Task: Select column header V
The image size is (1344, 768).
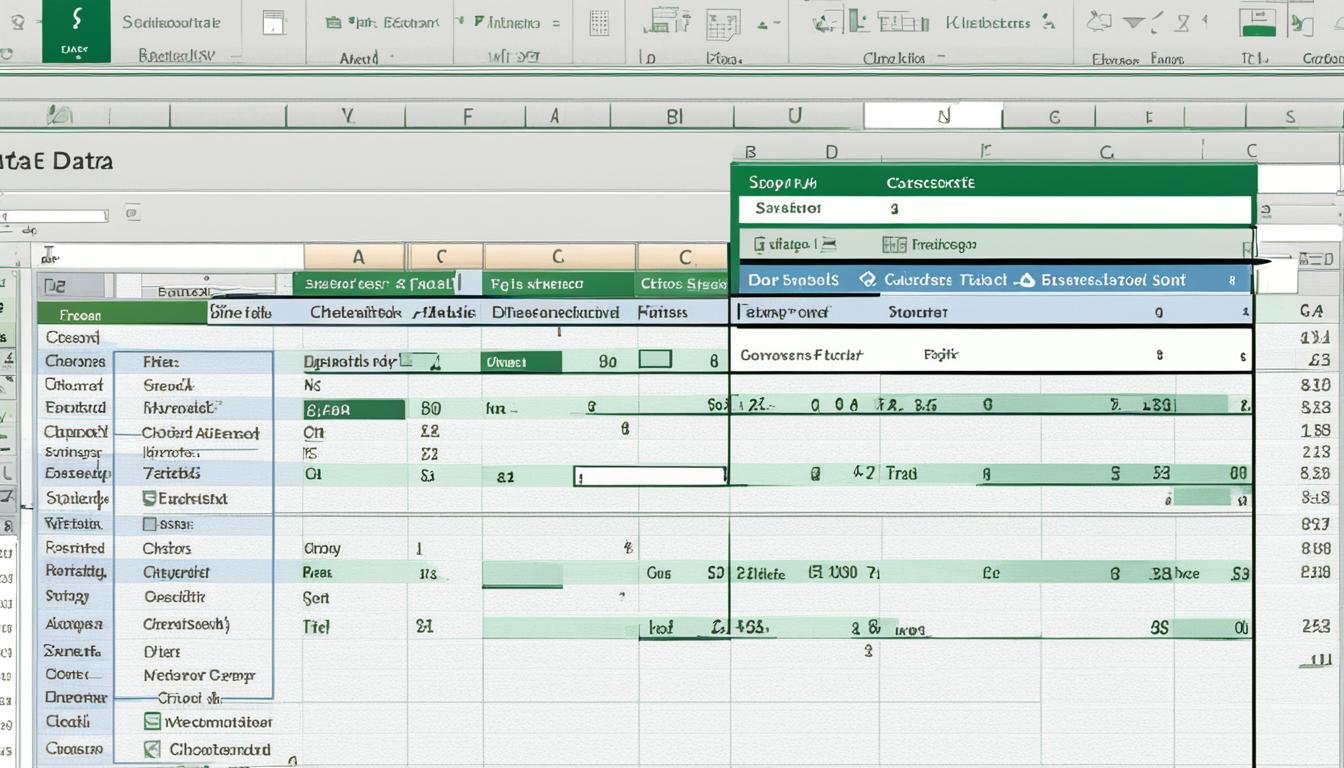Action: click(x=348, y=116)
